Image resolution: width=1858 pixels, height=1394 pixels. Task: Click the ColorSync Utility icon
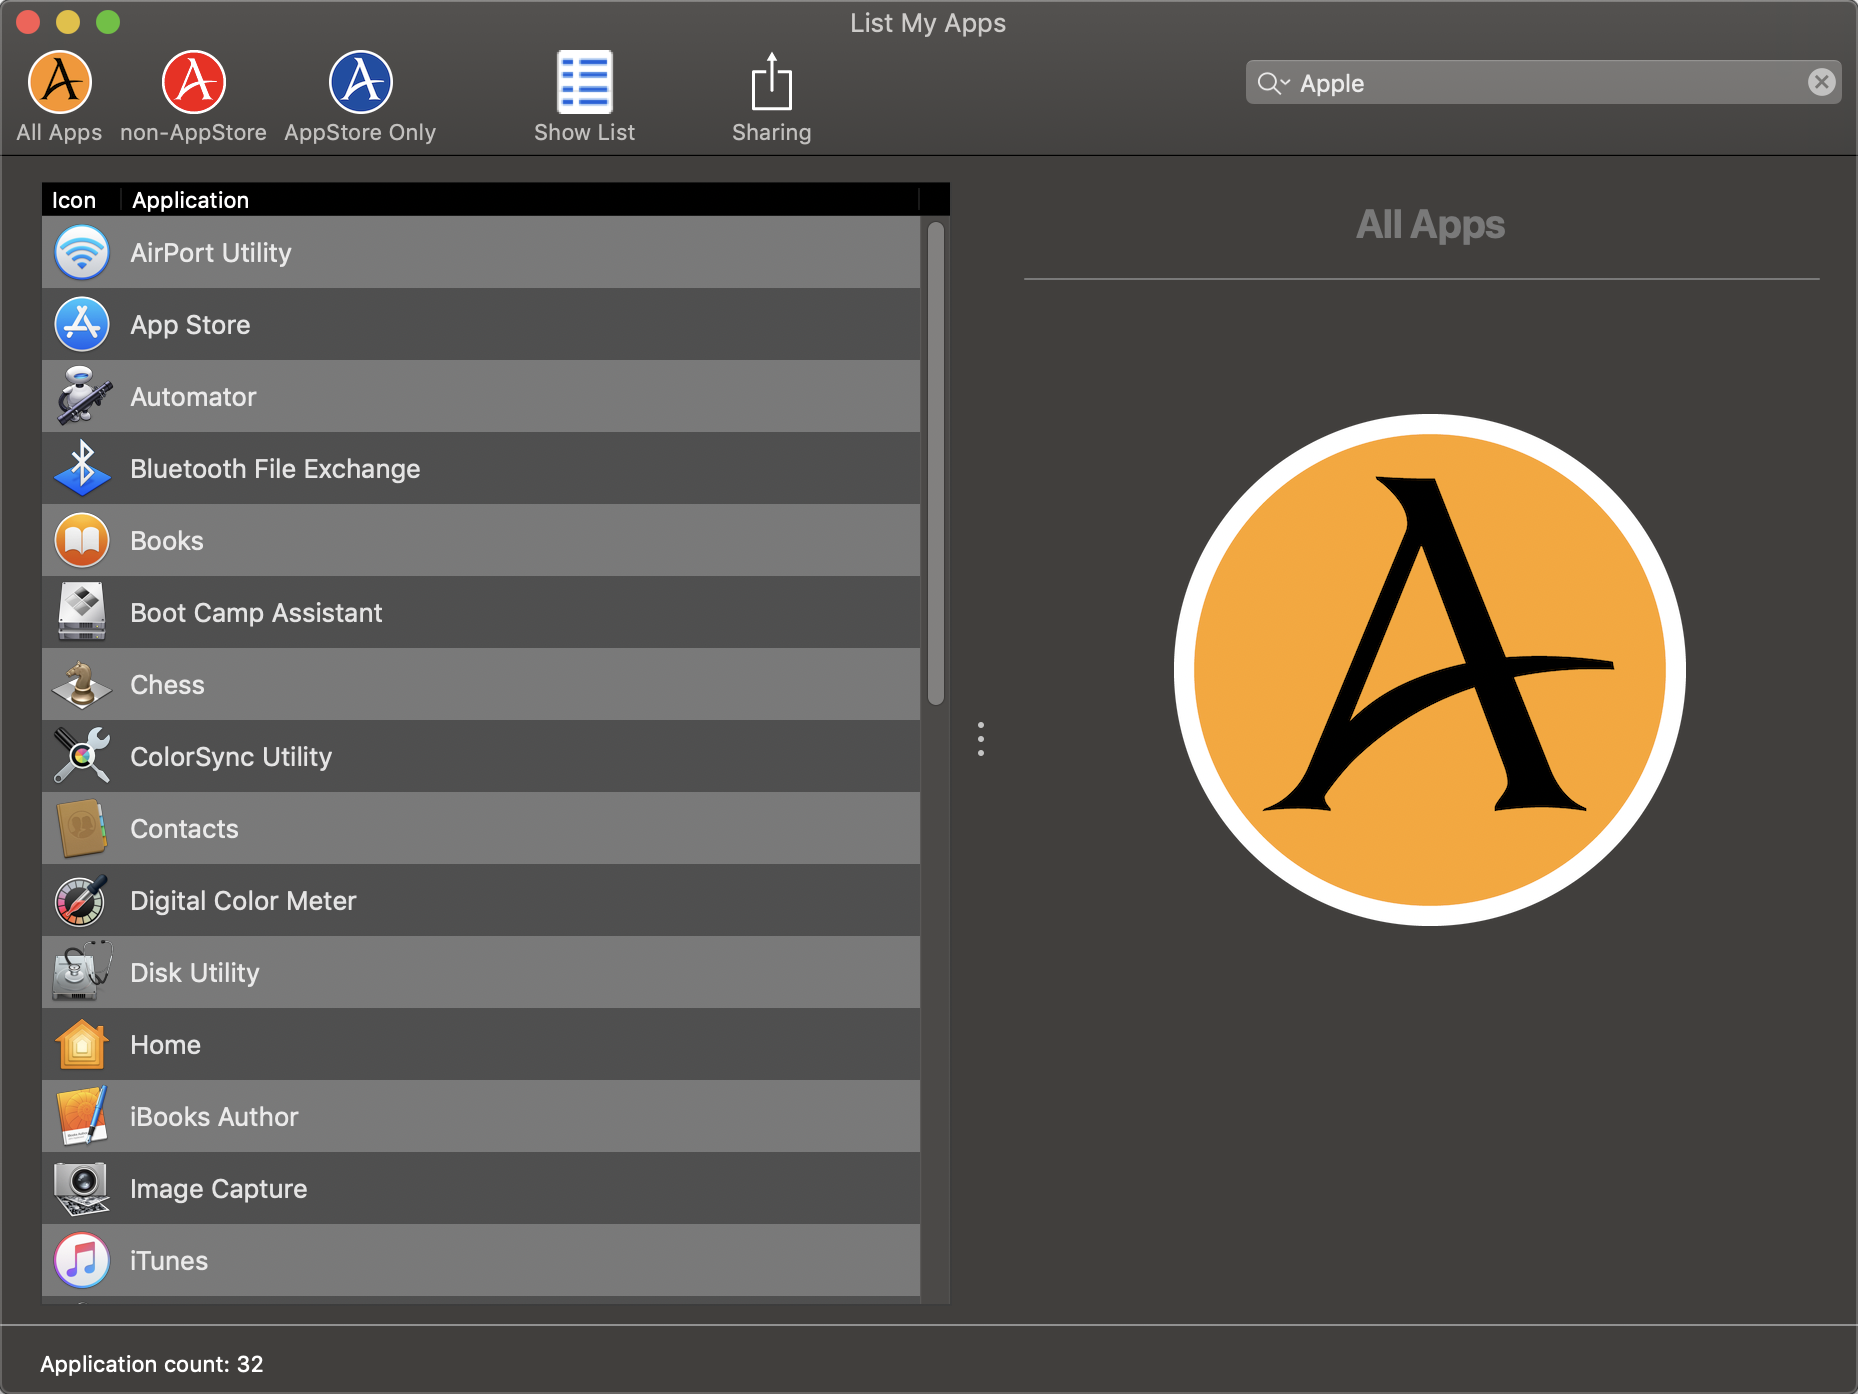(x=82, y=756)
